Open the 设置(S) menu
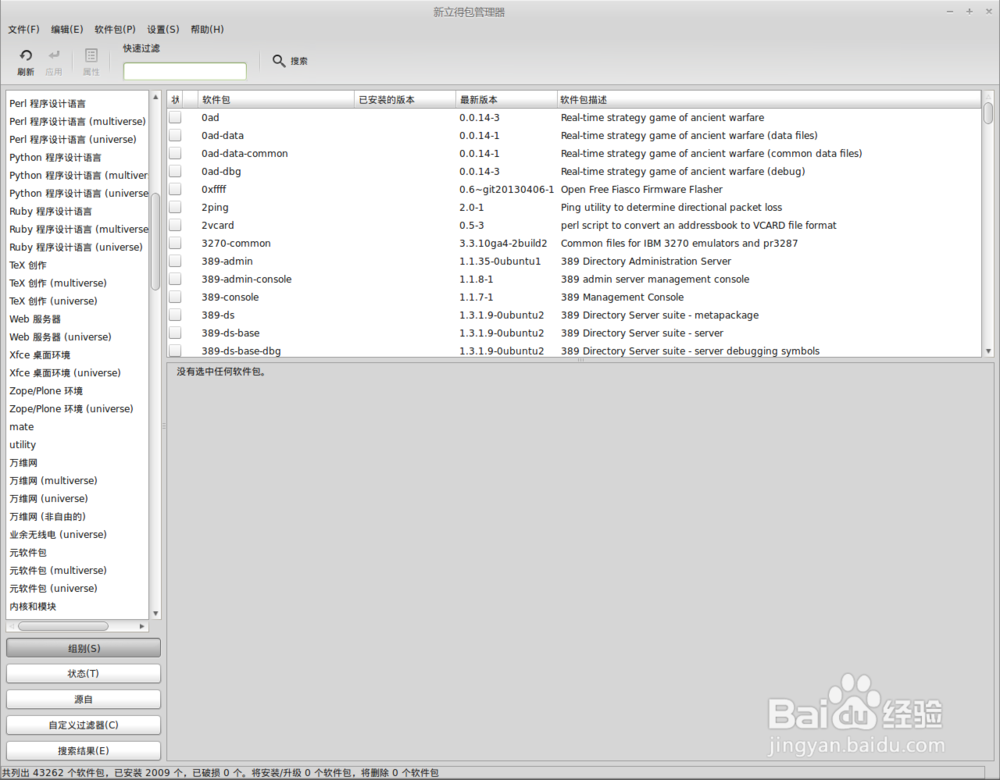Image resolution: width=1000 pixels, height=780 pixels. coord(161,29)
